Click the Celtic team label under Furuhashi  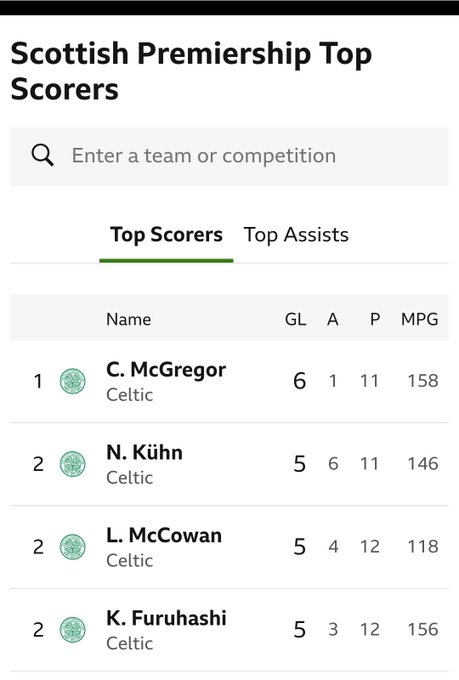tap(130, 643)
